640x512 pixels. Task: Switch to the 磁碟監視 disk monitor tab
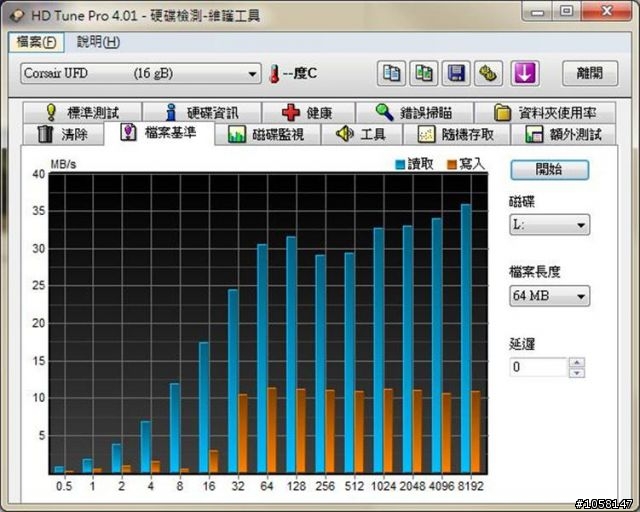pos(267,134)
